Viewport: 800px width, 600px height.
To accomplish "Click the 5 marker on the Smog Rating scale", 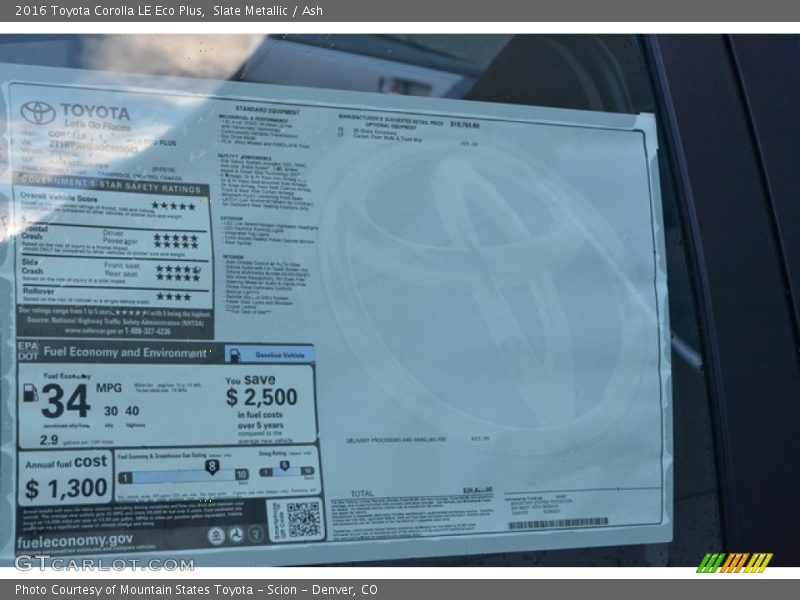I will (284, 465).
